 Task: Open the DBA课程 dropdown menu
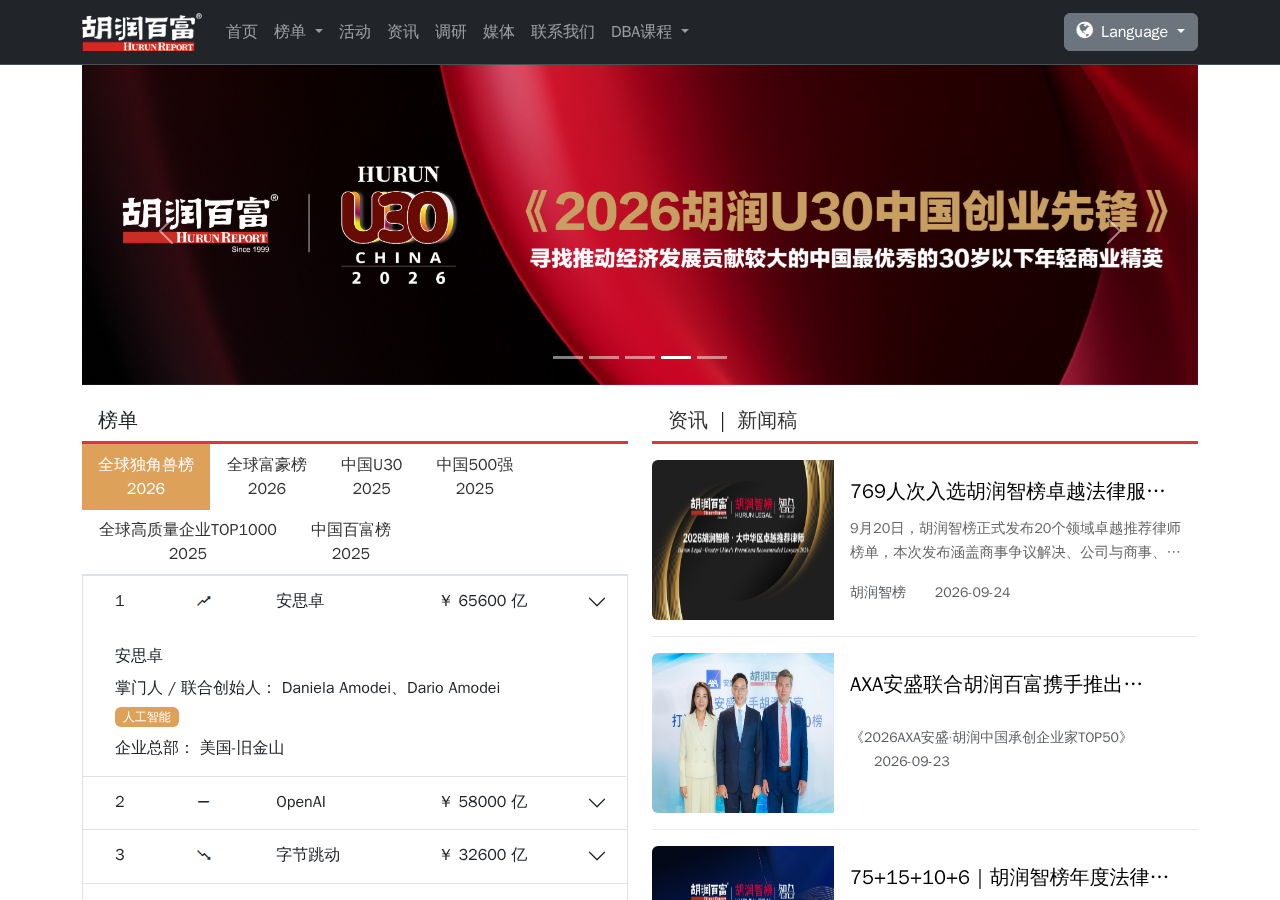tap(650, 32)
